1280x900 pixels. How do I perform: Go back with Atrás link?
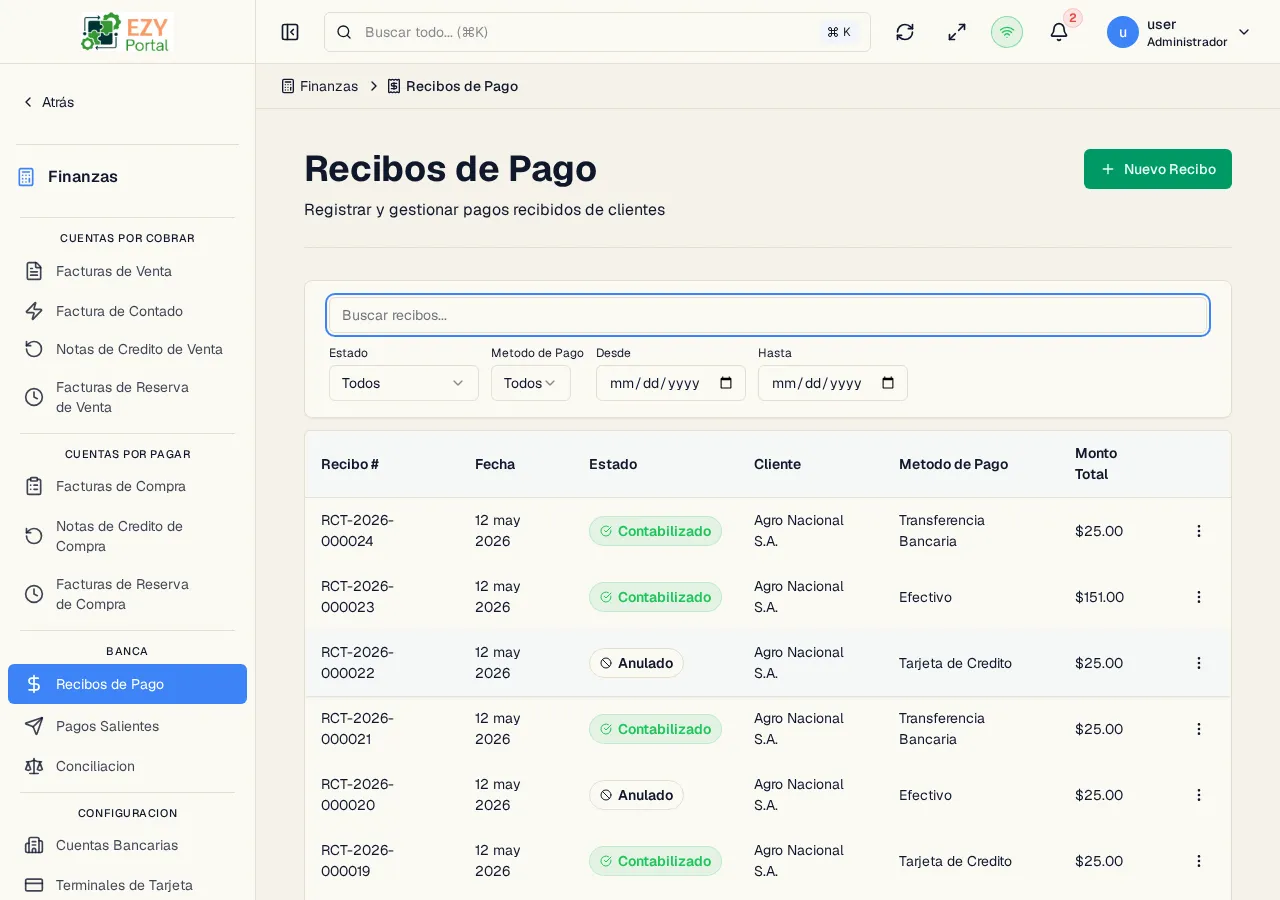48,102
